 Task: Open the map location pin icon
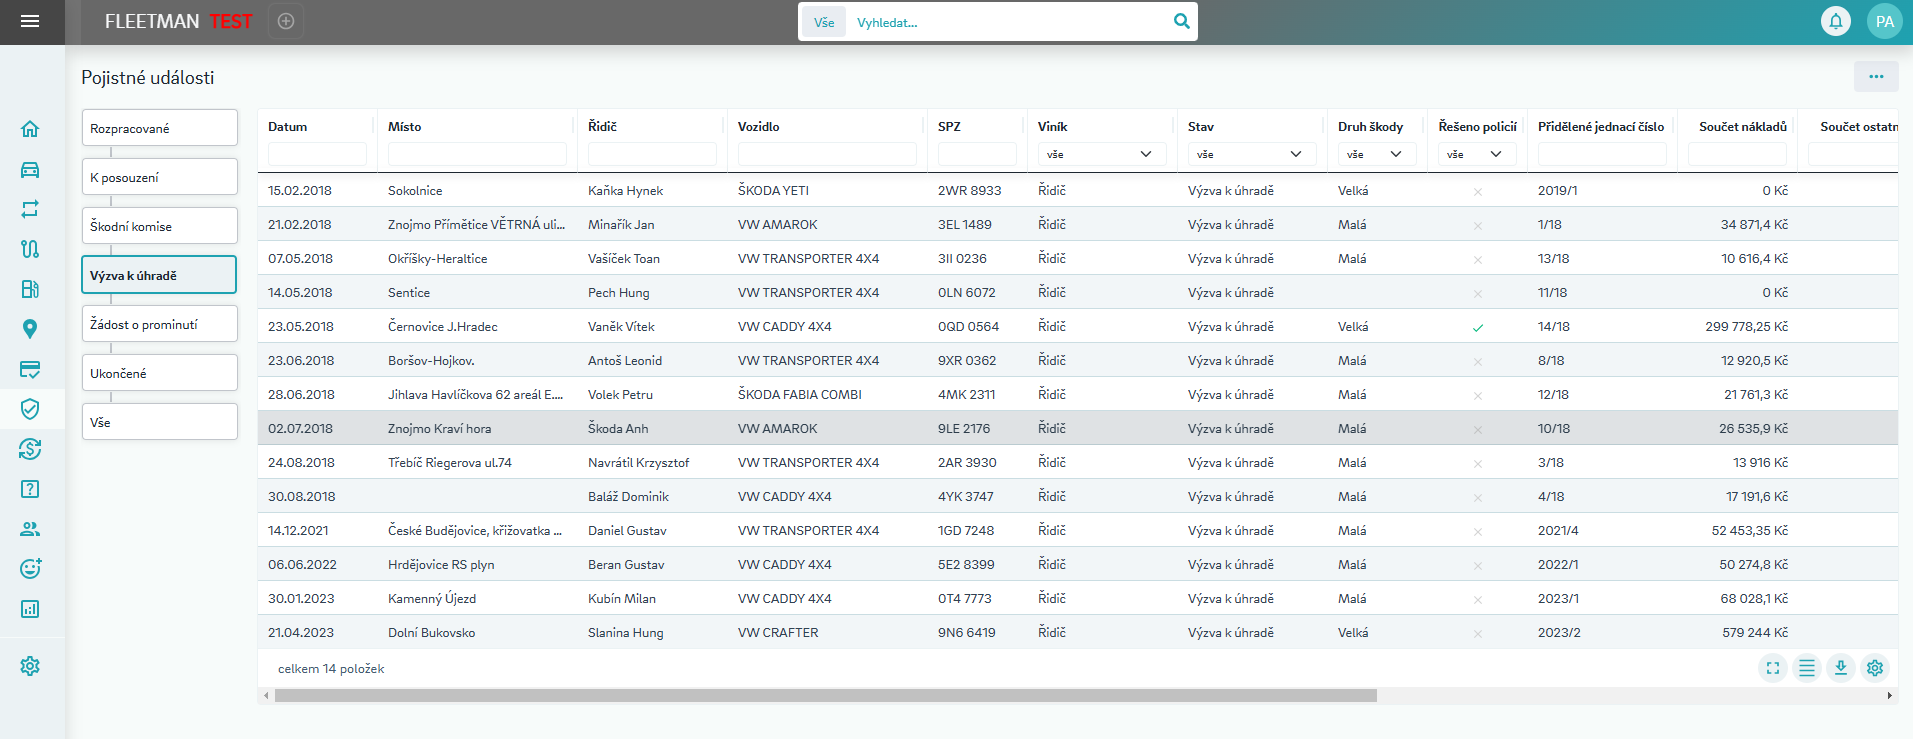30,329
